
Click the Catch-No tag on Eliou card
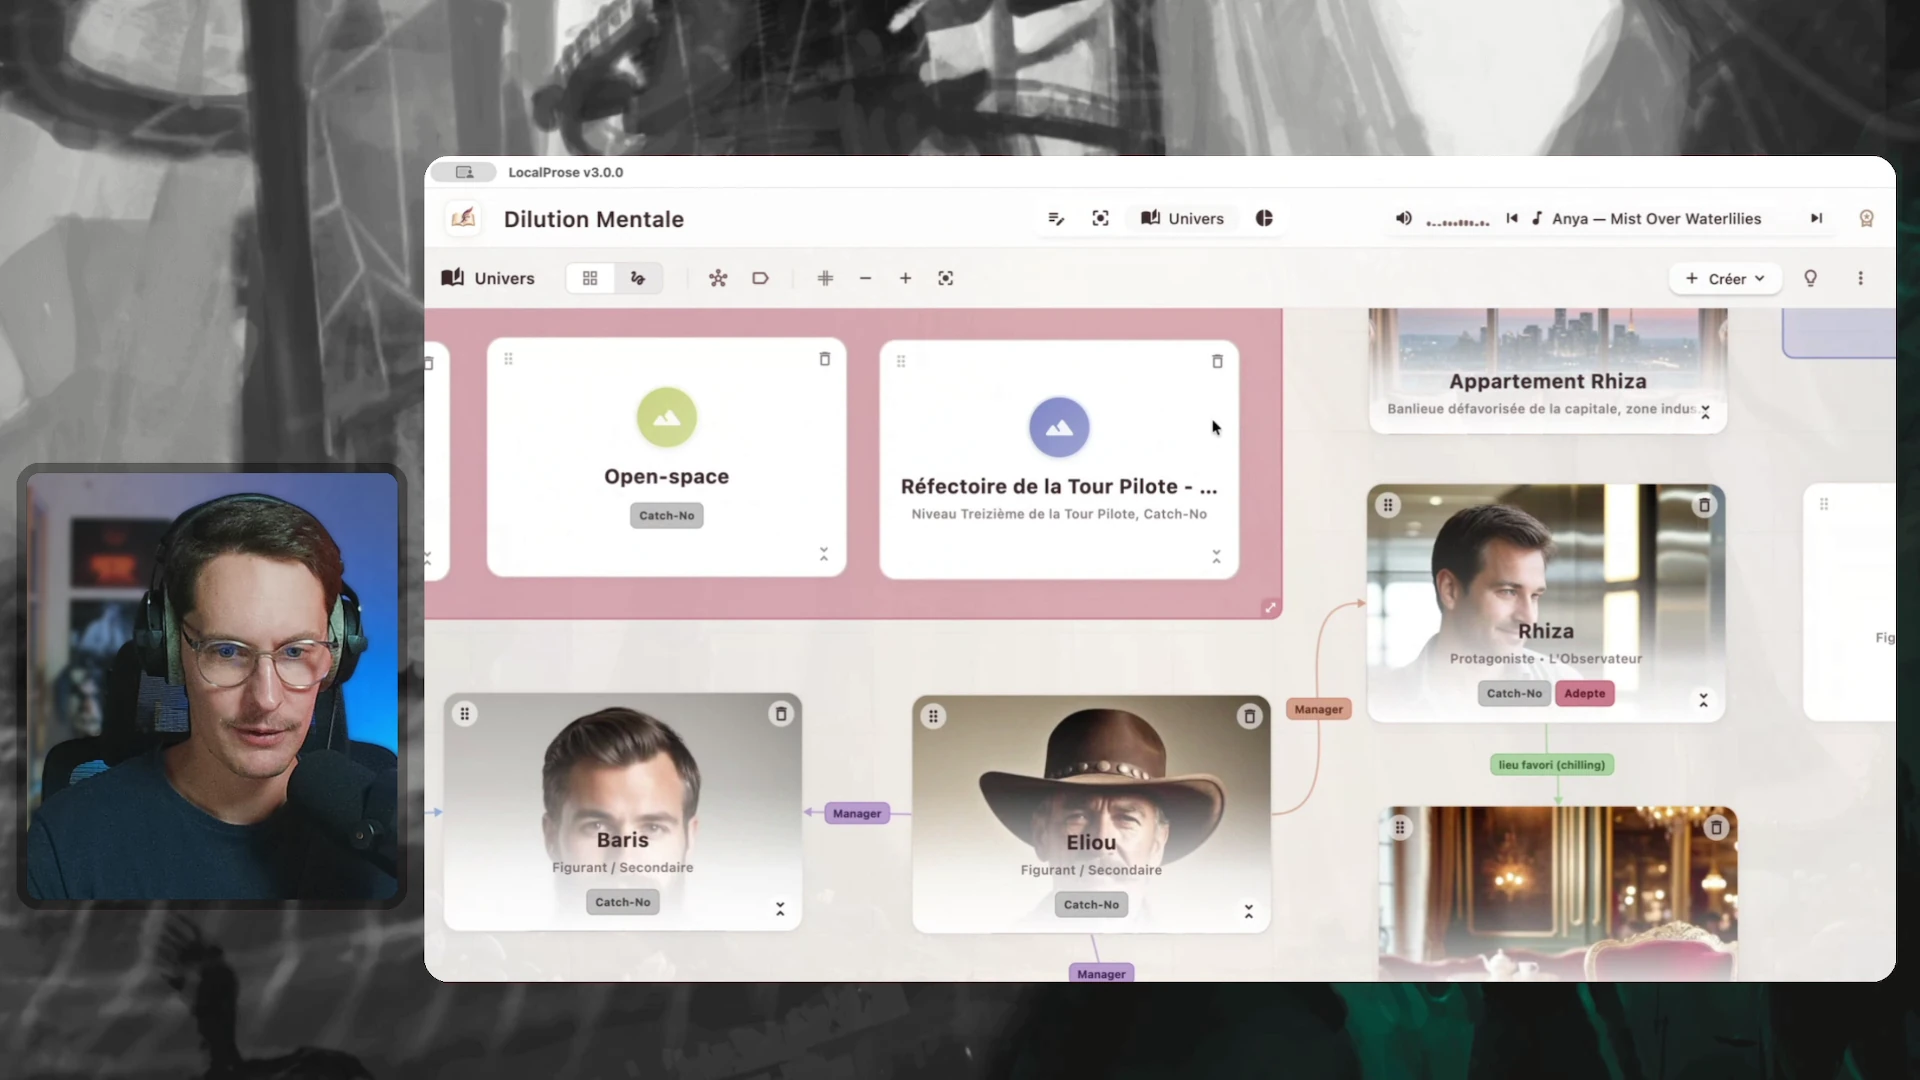point(1091,904)
